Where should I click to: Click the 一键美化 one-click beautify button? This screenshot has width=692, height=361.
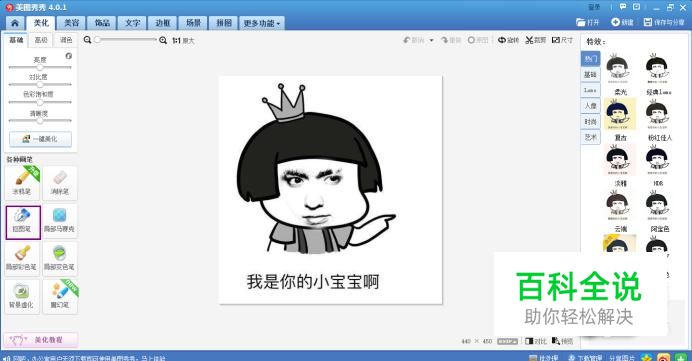coord(40,139)
